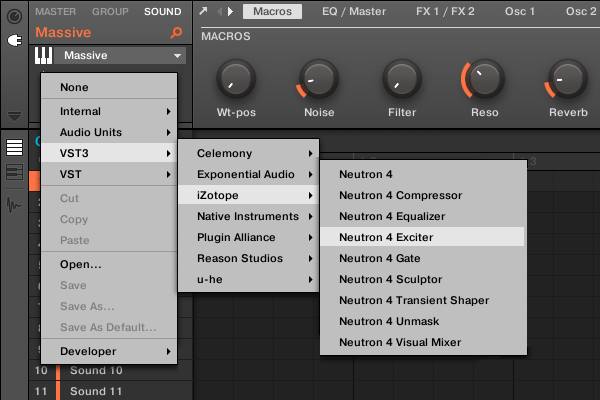Image resolution: width=600 pixels, height=400 pixels.
Task: Expand the VST3 submenu
Action: click(x=109, y=153)
